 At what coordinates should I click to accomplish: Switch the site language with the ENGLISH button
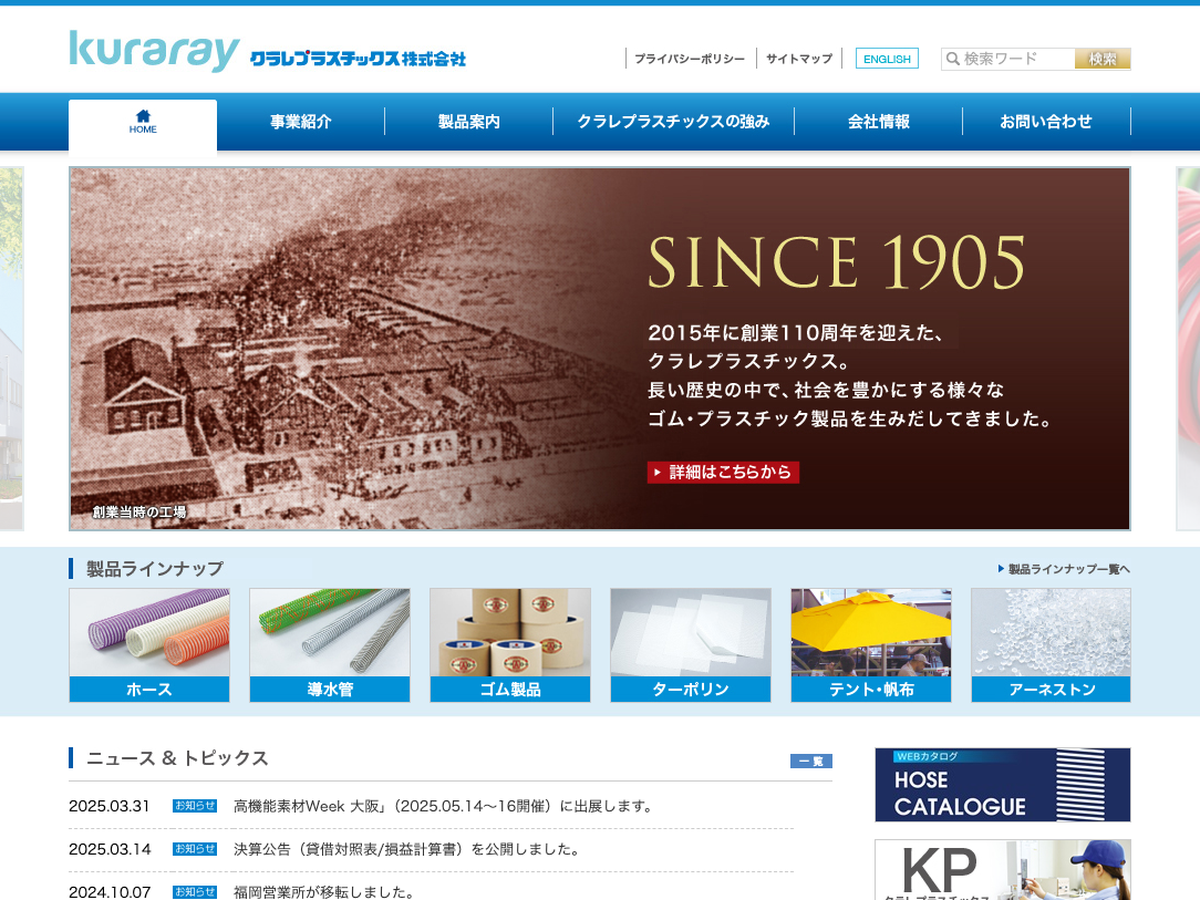[x=887, y=59]
